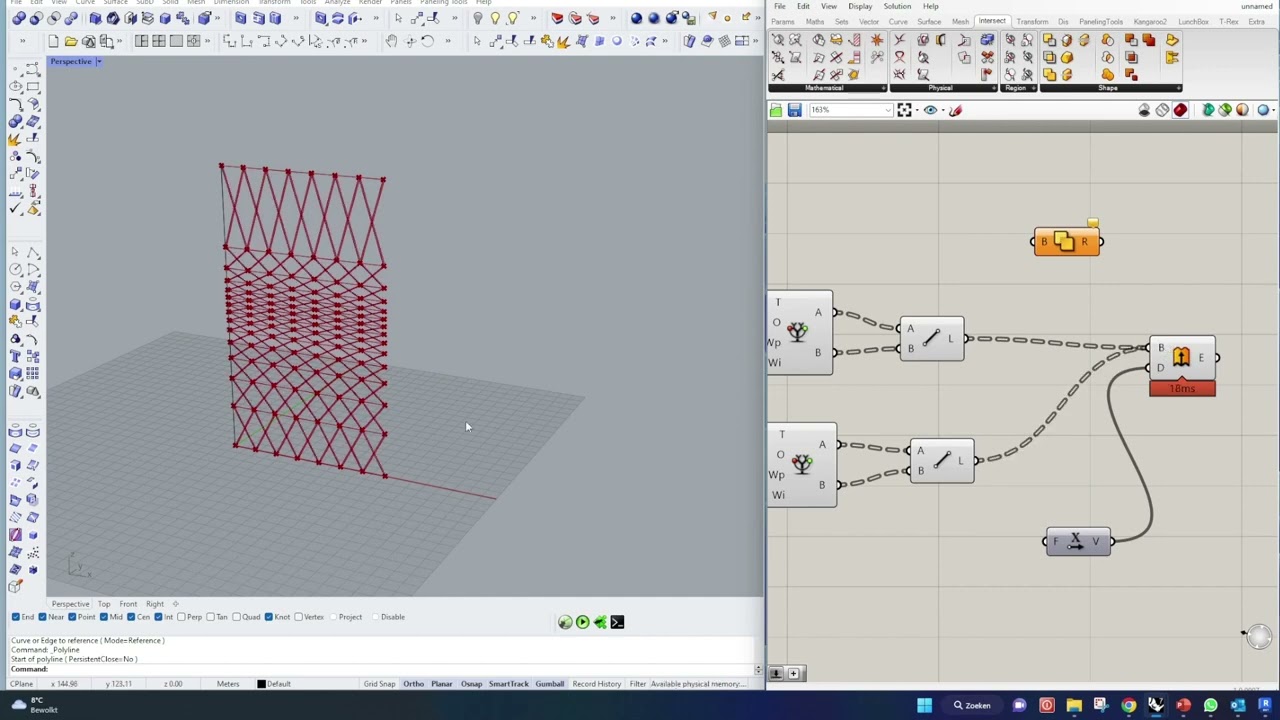Open the Display menu in Grasshopper

coord(860,6)
